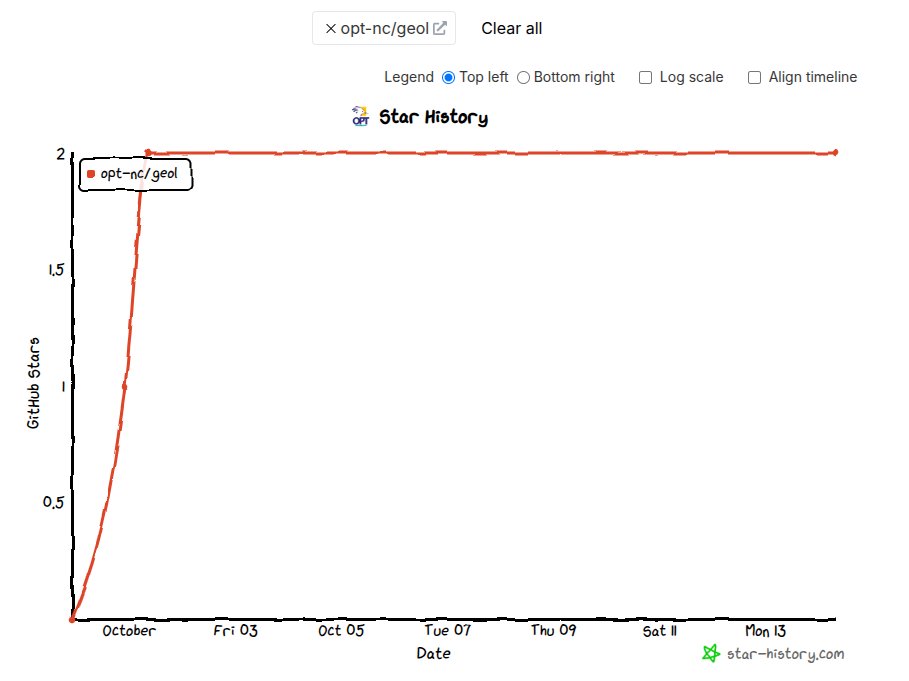This screenshot has width=909, height=681.
Task: Open opt-nc/geol external link icon
Action: click(x=440, y=28)
